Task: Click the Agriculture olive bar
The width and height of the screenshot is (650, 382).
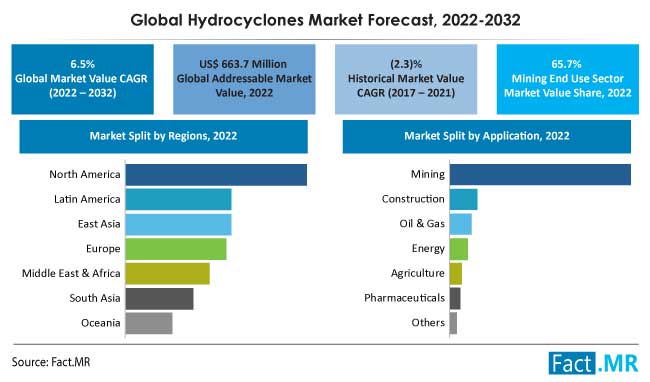Action: coord(456,273)
